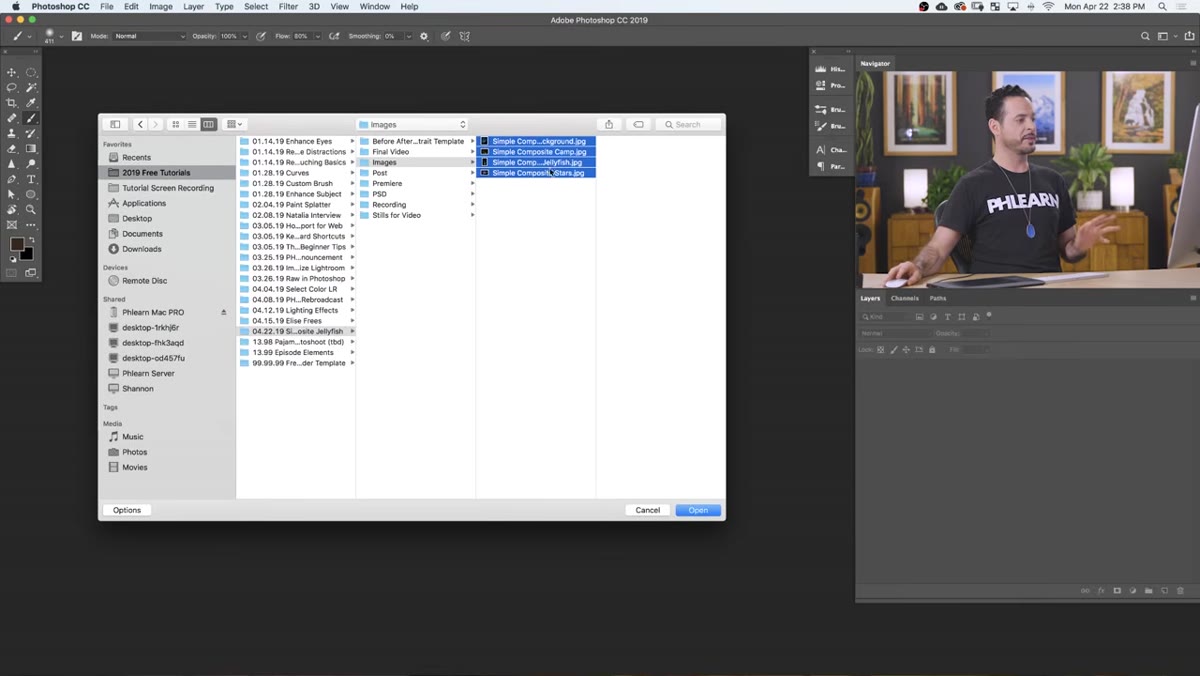The width and height of the screenshot is (1200, 676).
Task: Select Downloads in Favorites sidebar
Action: [142, 249]
